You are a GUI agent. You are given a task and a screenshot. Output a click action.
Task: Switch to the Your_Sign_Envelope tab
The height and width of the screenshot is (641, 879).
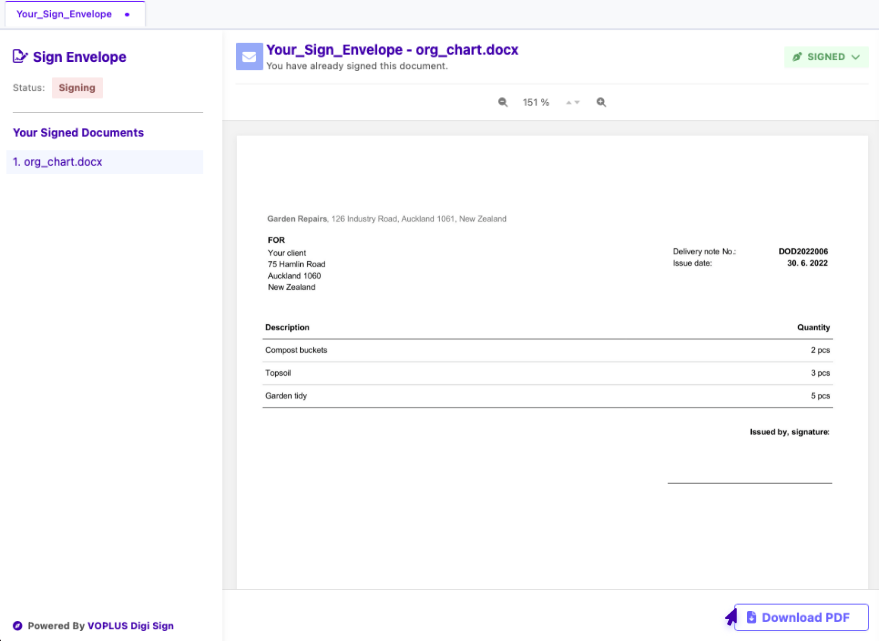(64, 15)
